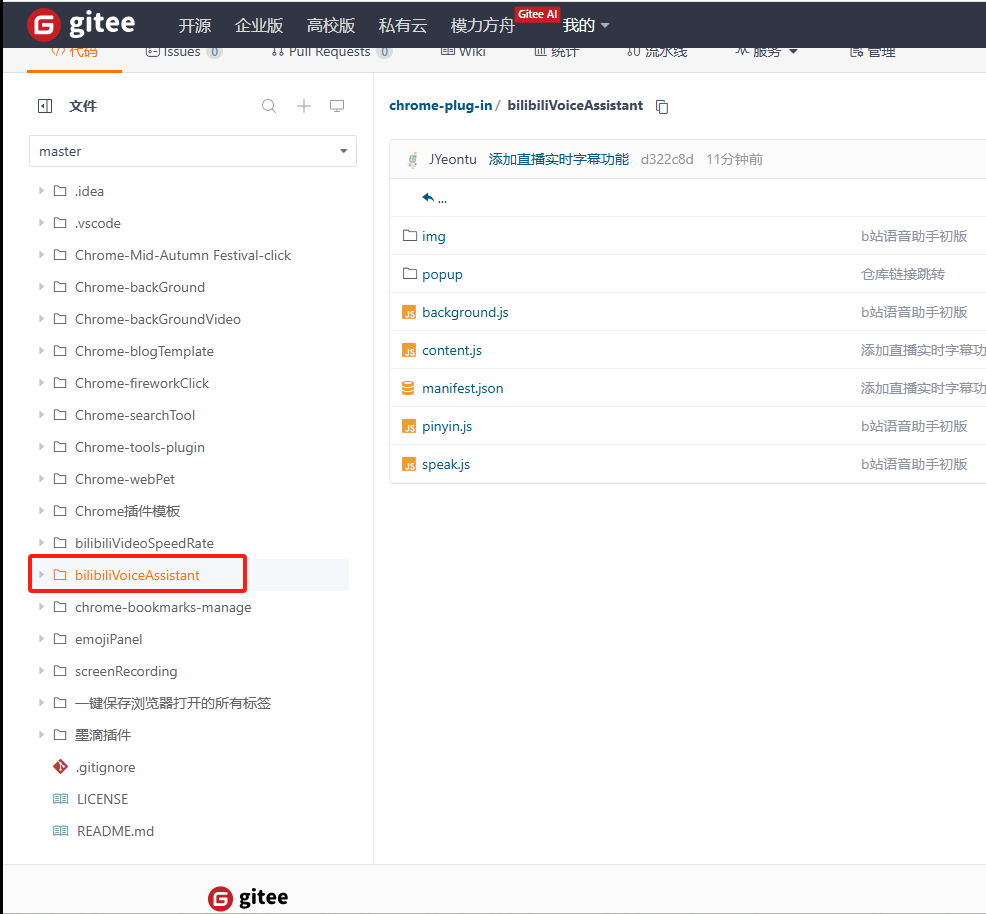Screen dimensions: 986x914
Task: Click folder icon of Chrome-webPet
Action: 60,479
